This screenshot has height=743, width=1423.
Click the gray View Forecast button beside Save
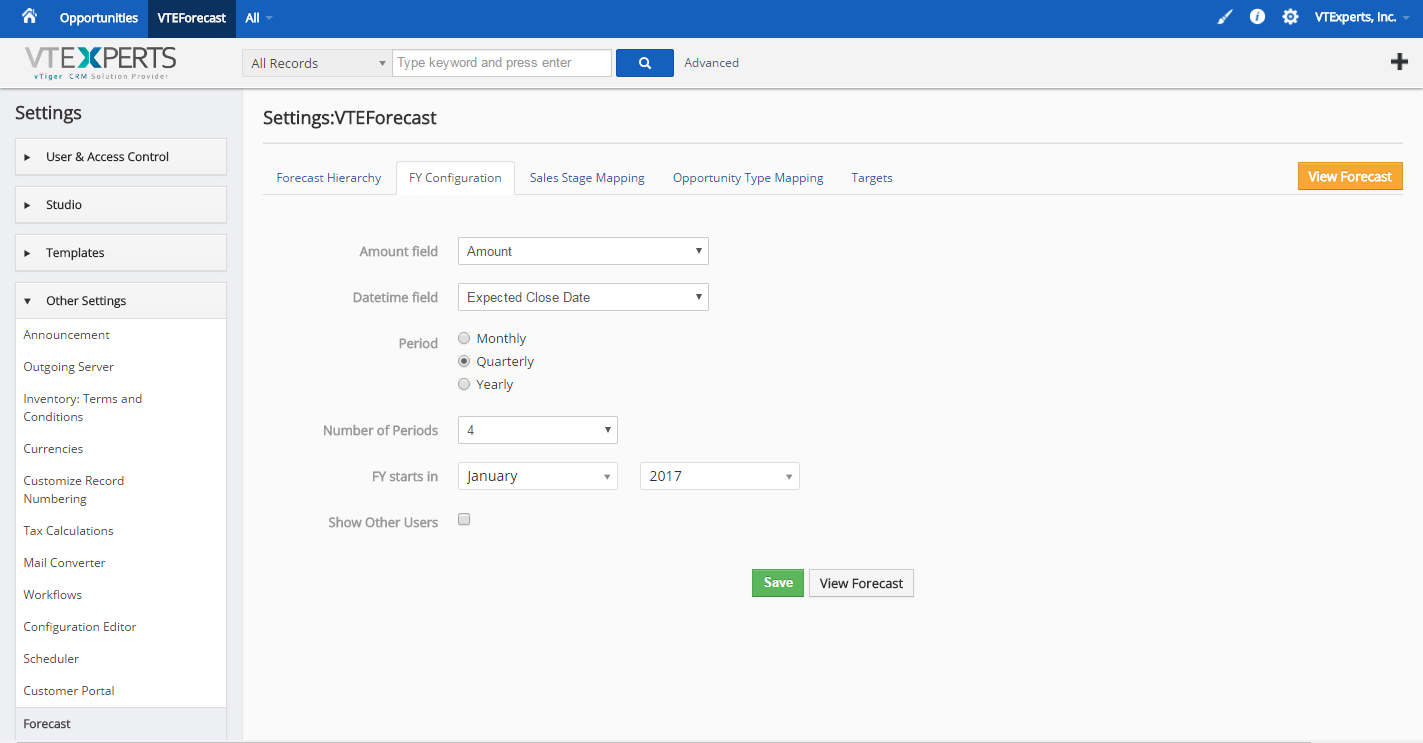click(861, 583)
